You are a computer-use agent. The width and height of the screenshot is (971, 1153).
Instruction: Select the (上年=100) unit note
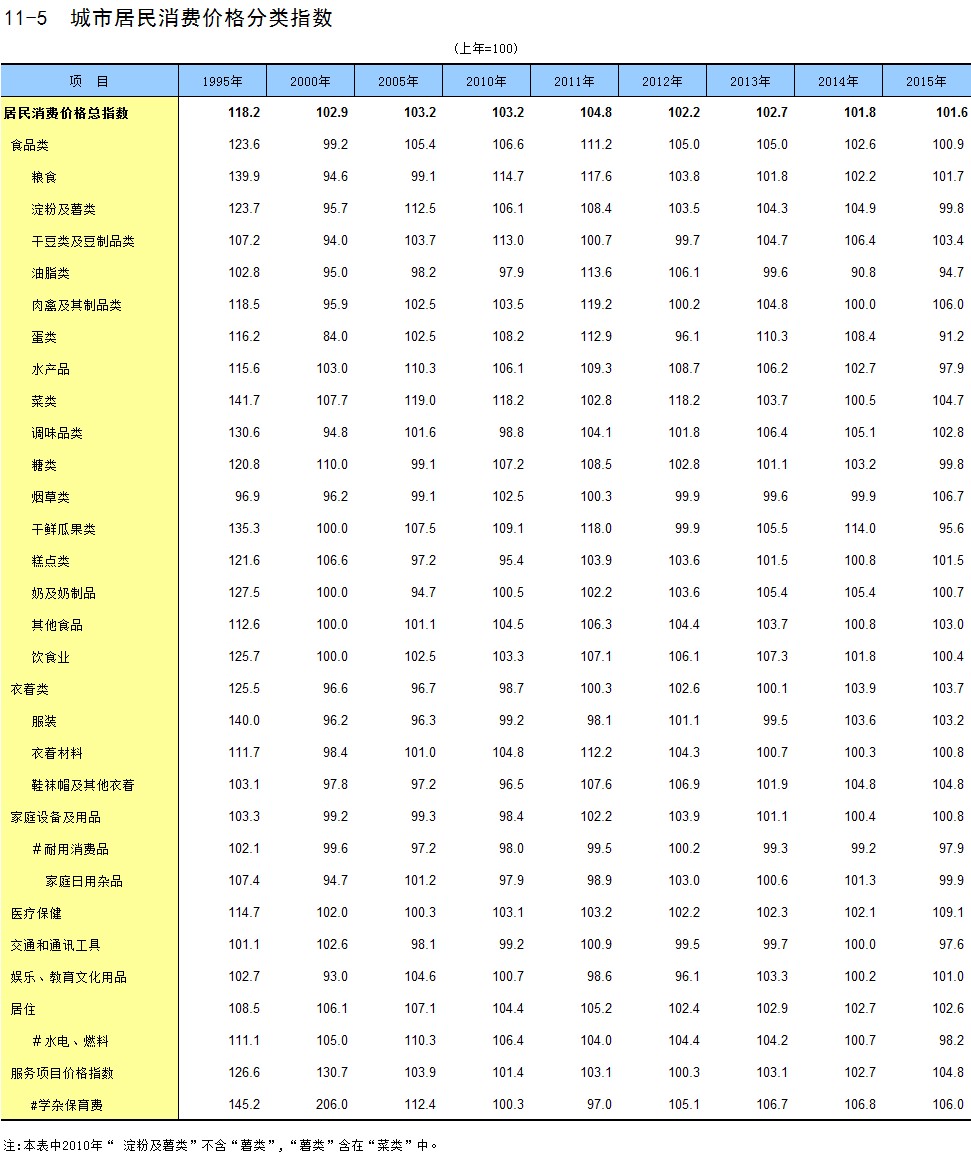pyautogui.click(x=486, y=48)
